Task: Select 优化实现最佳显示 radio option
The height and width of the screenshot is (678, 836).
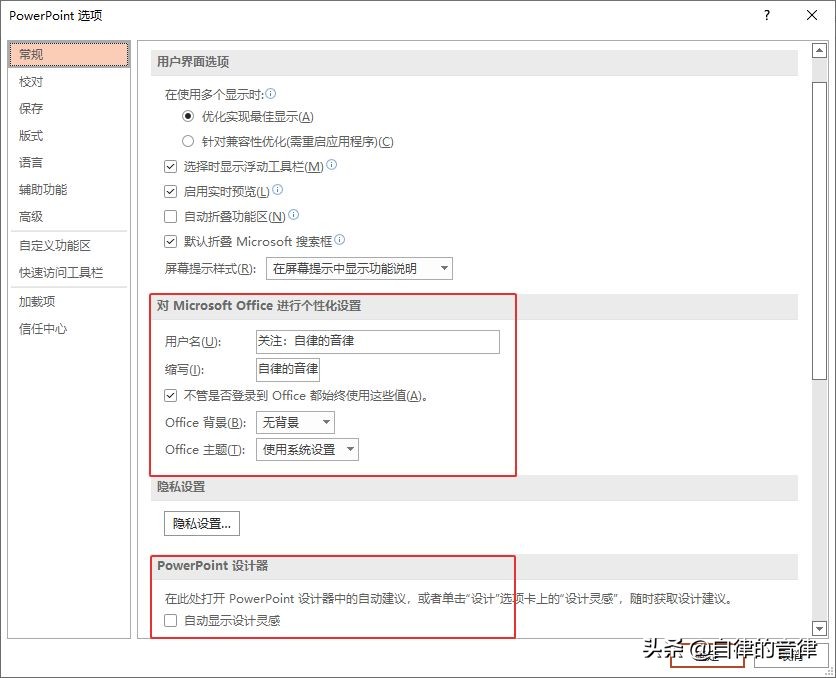Action: [188, 116]
